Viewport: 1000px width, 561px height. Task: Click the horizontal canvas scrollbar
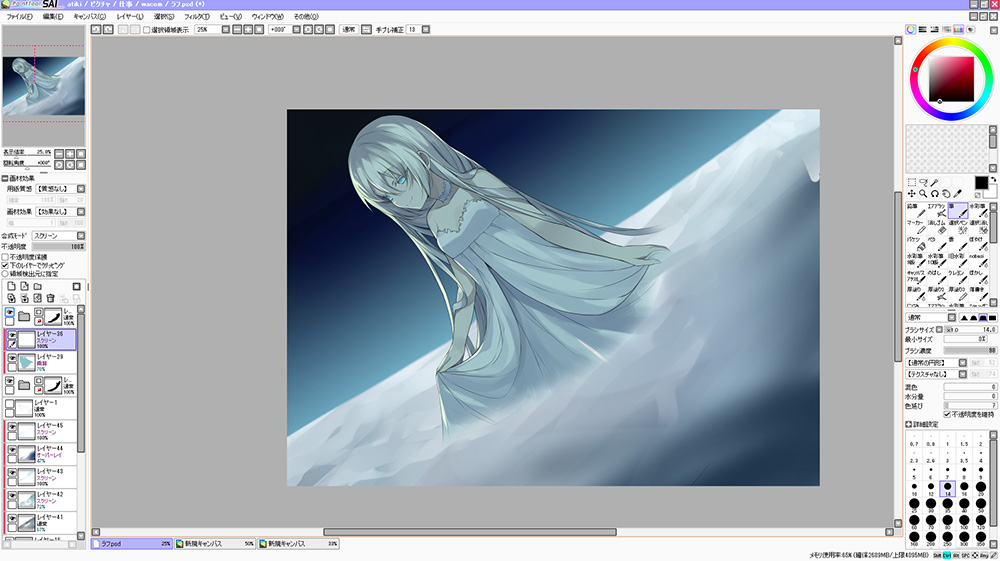[x=469, y=532]
